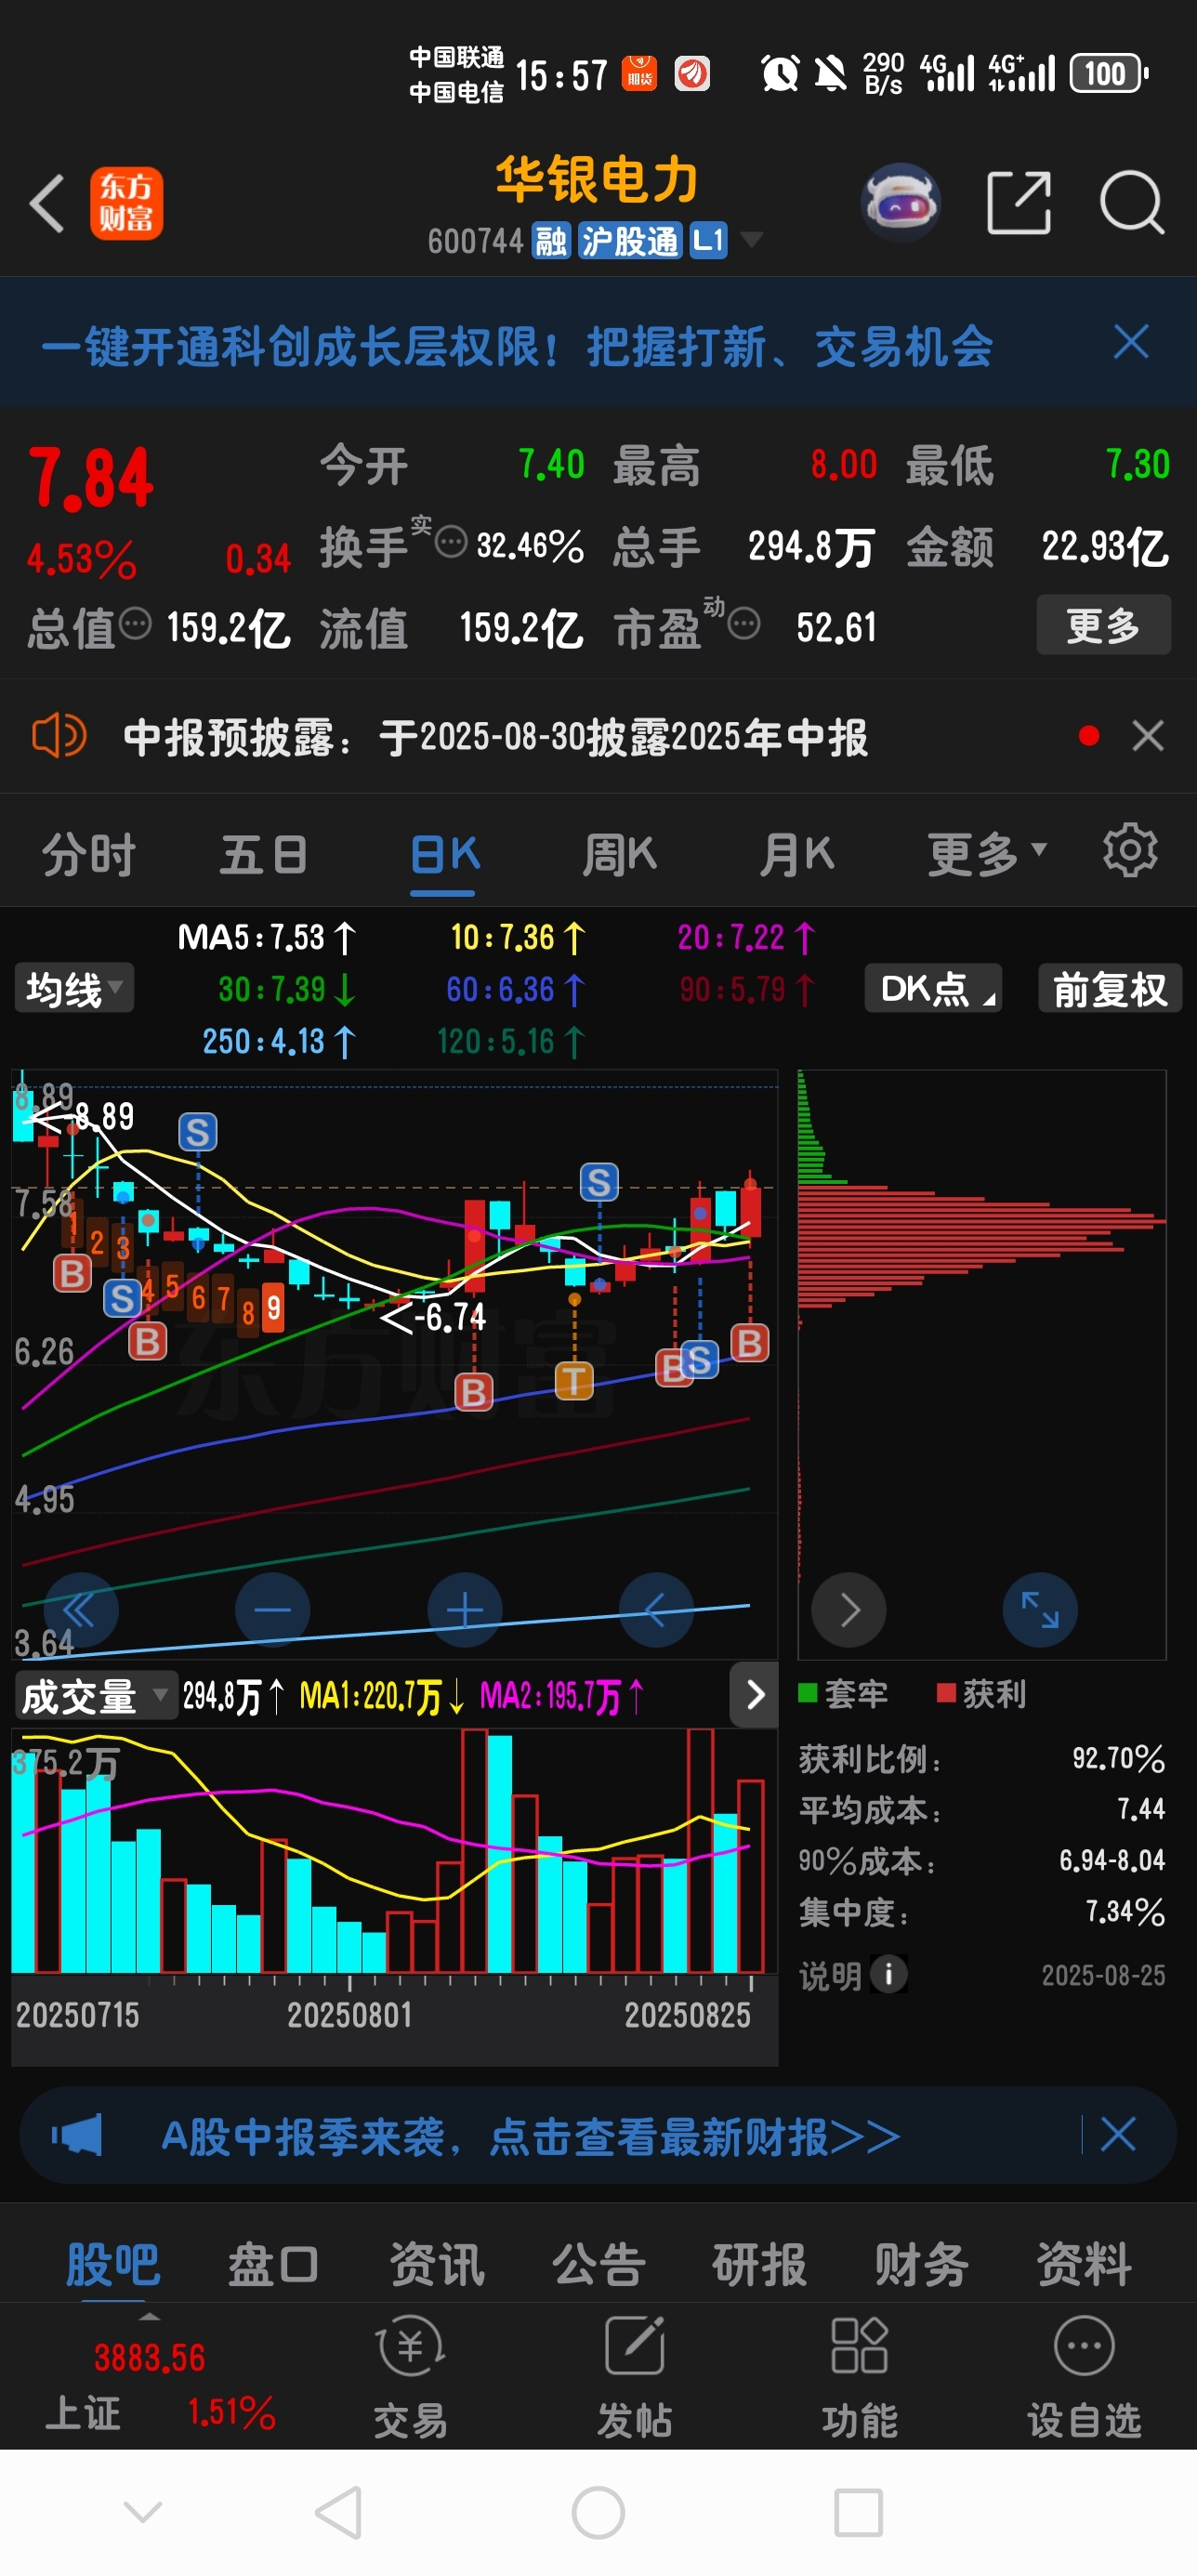Open A股中报季来袭 财报 link
Image resolution: width=1197 pixels, height=2576 pixels.
[531, 2138]
